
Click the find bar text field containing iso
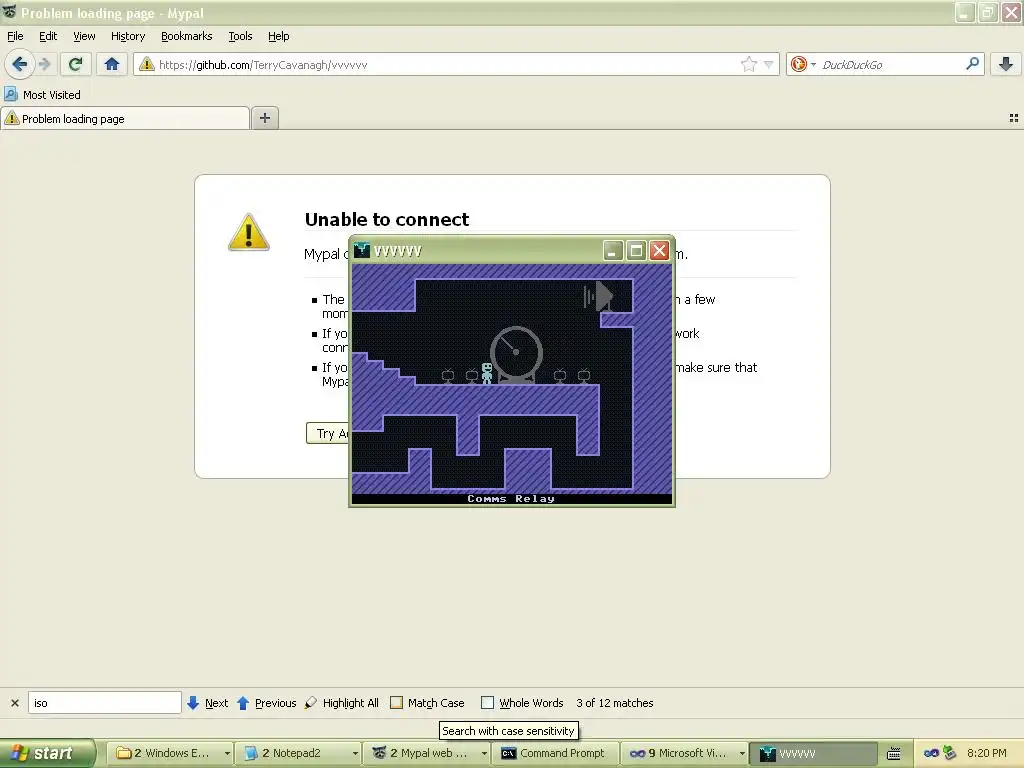point(104,703)
